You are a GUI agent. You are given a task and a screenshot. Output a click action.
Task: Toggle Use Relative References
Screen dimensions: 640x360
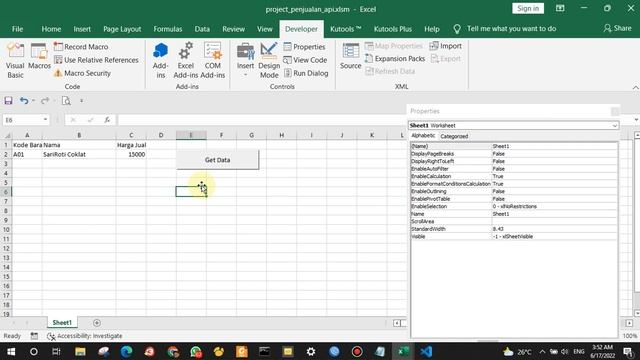96,60
